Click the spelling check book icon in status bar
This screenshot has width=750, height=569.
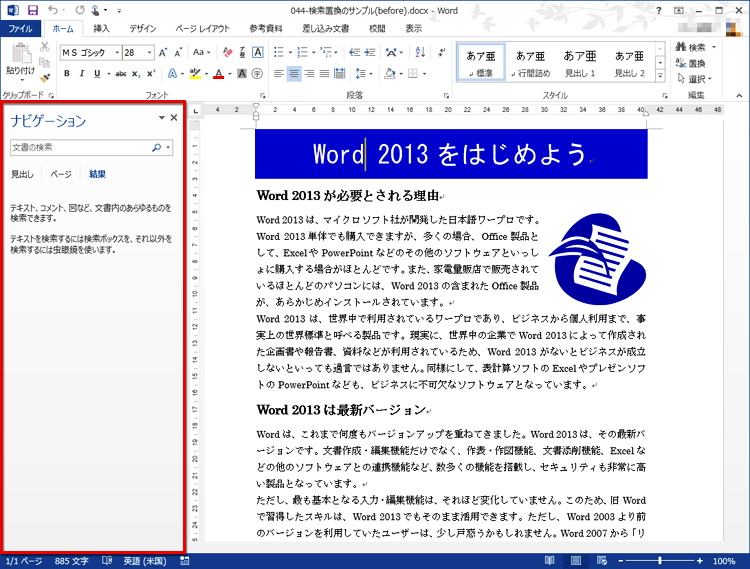click(x=107, y=560)
